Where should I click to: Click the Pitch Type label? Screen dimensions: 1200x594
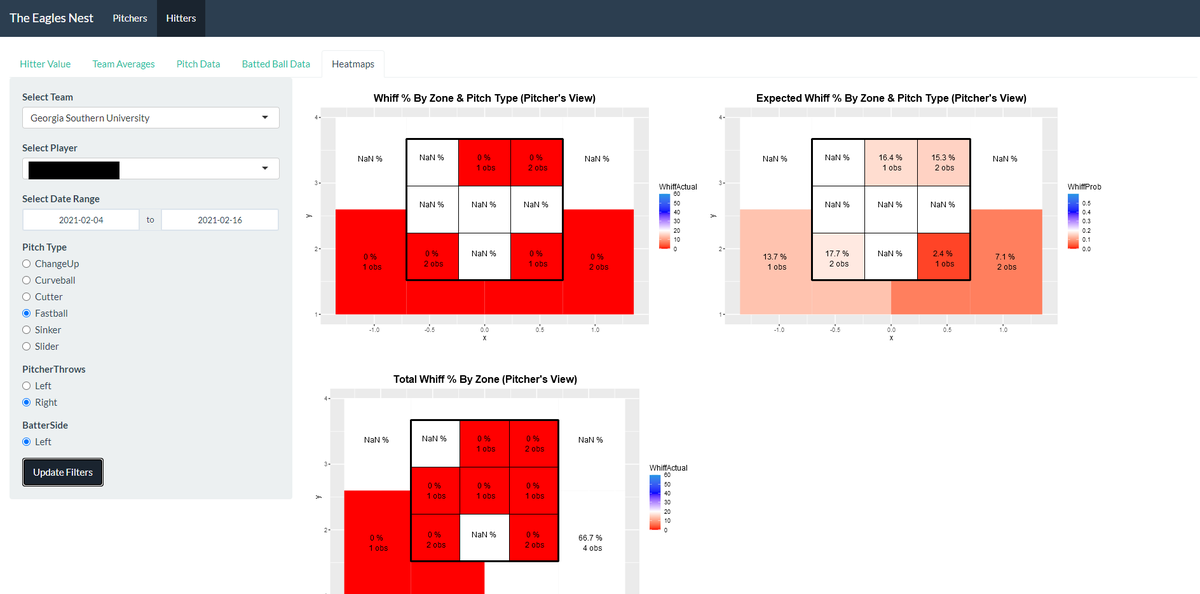pos(44,247)
